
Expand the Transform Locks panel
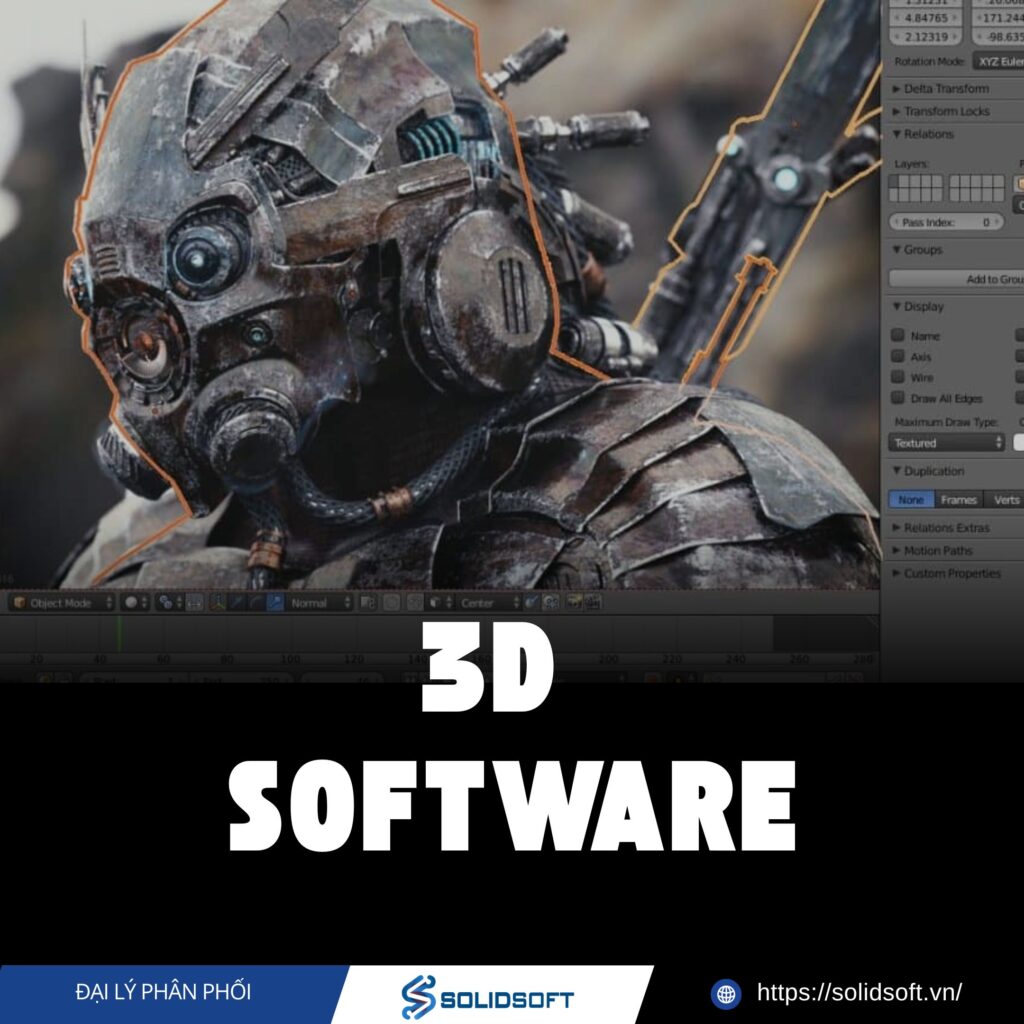(x=941, y=112)
